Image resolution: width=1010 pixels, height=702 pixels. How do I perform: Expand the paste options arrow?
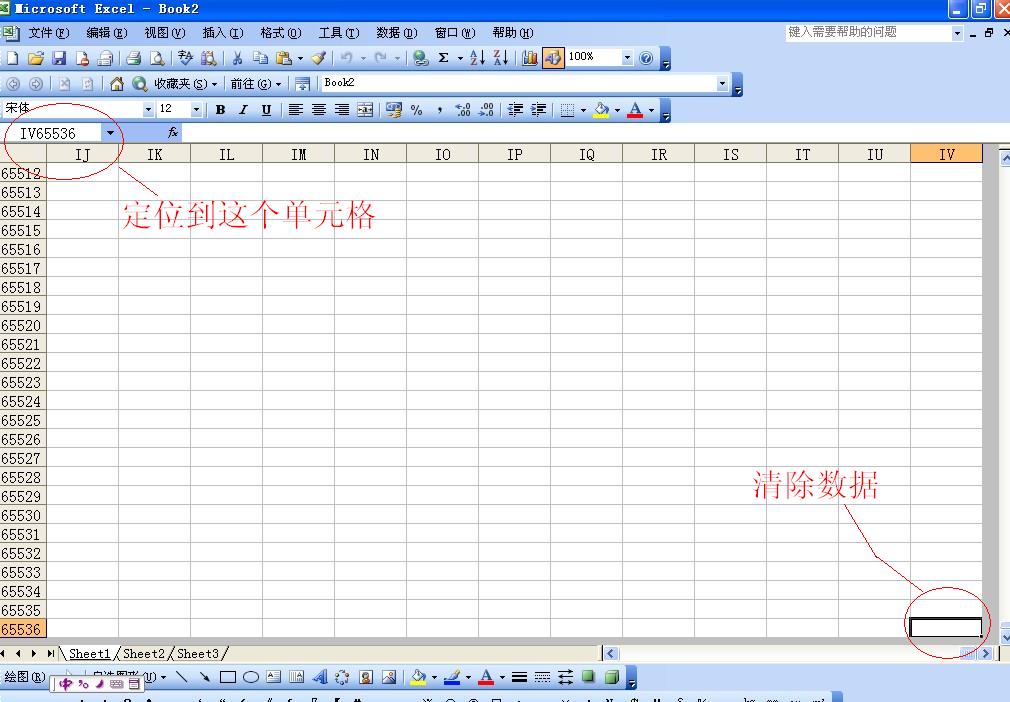tap(300, 58)
